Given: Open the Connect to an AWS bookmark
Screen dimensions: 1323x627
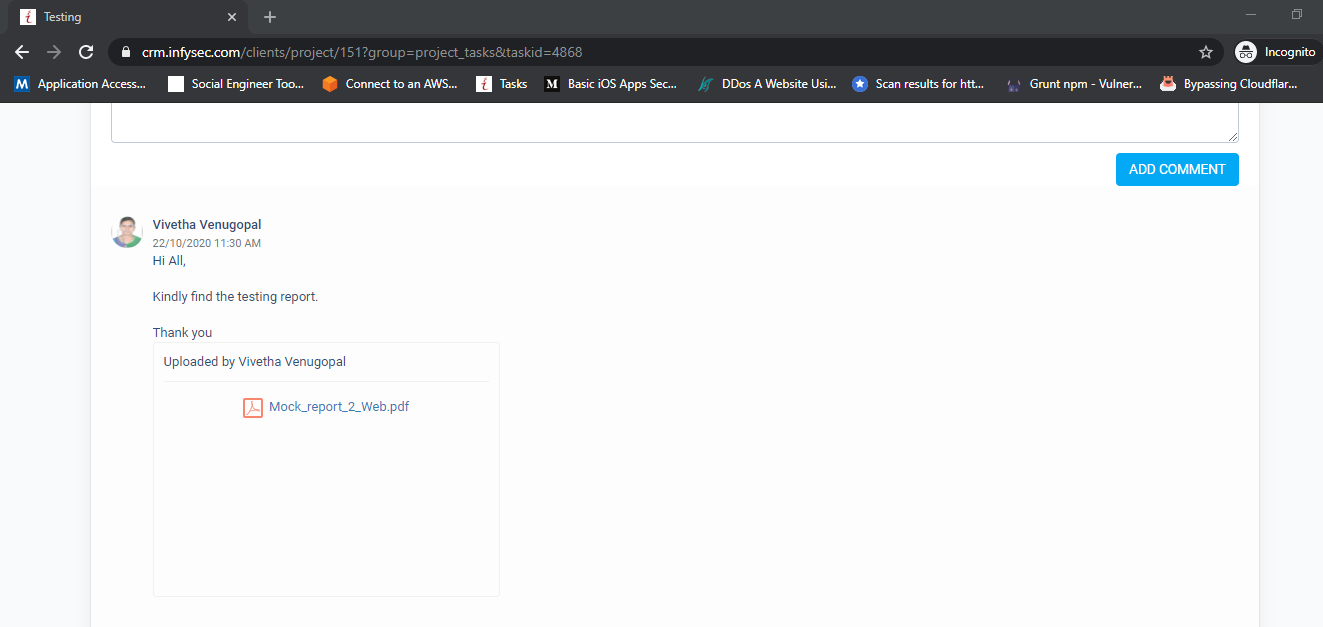Looking at the screenshot, I should pos(390,84).
